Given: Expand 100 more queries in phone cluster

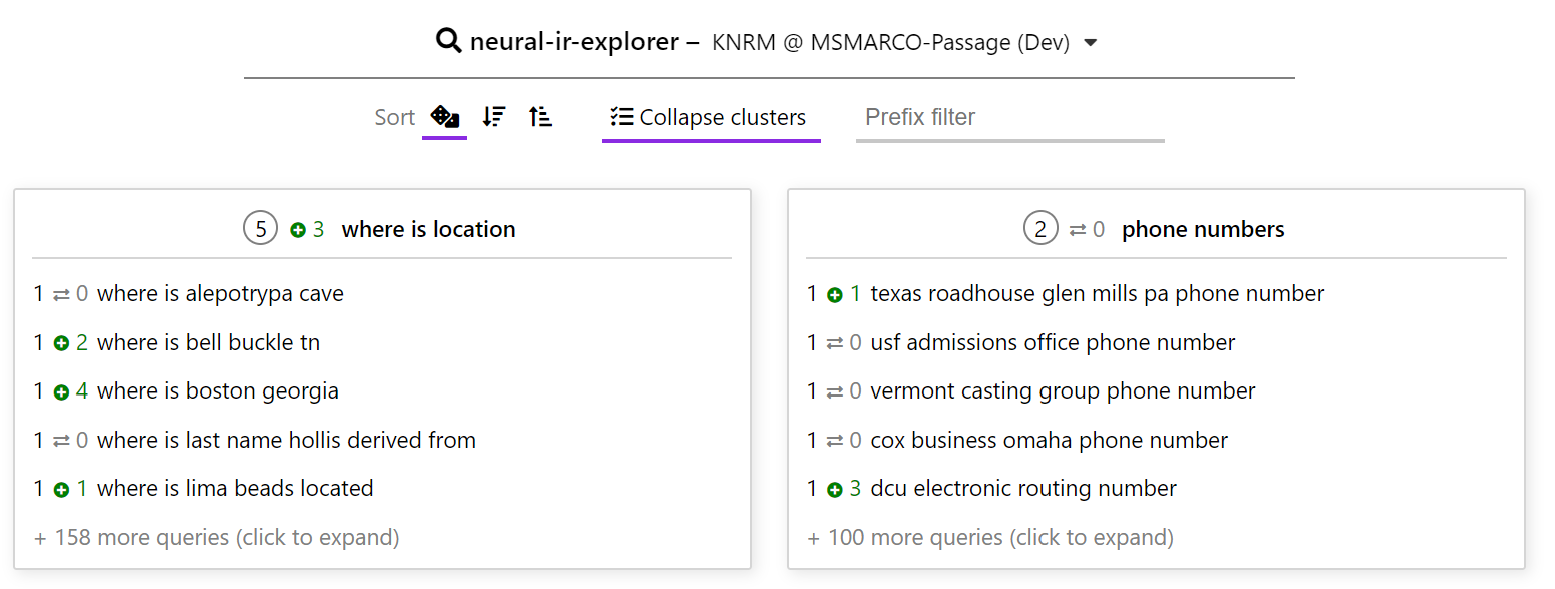Looking at the screenshot, I should [991, 538].
